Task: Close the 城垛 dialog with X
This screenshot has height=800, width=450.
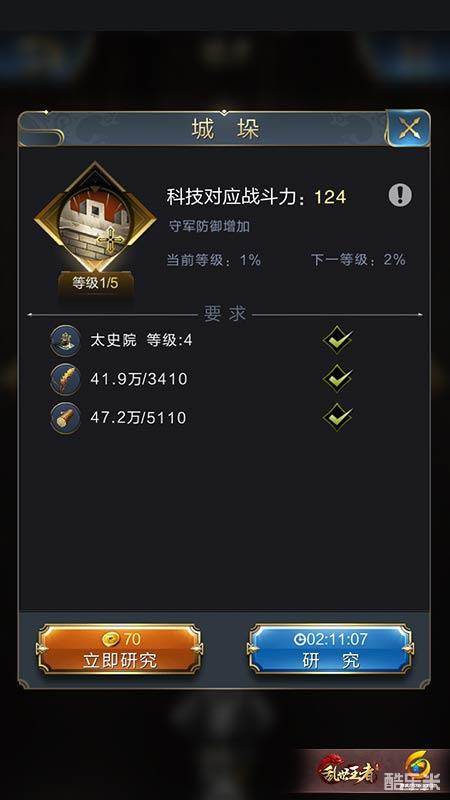Action: point(408,128)
